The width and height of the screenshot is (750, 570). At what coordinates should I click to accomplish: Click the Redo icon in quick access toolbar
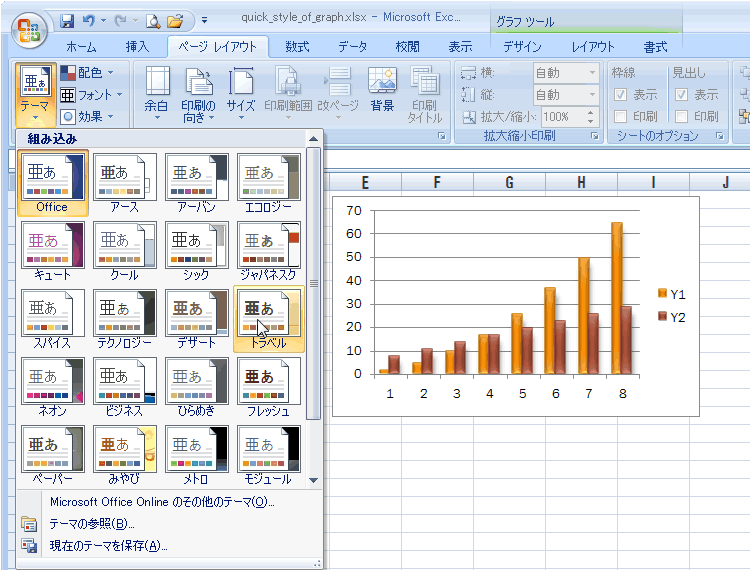[121, 21]
